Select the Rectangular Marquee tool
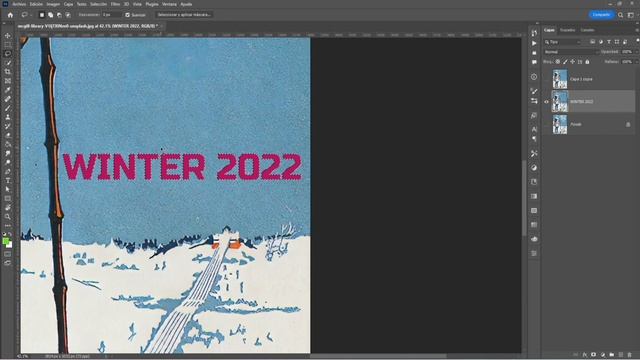Image resolution: width=640 pixels, height=360 pixels. (x=8, y=45)
